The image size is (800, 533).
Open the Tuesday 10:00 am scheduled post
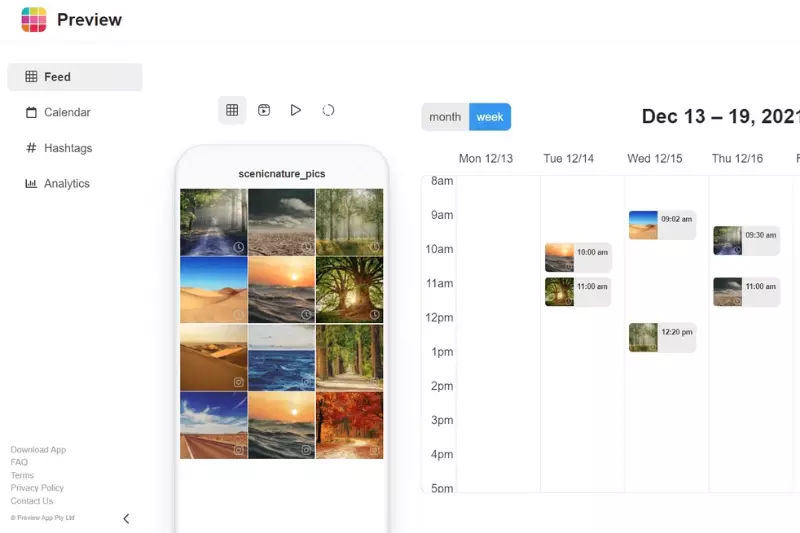tap(578, 258)
